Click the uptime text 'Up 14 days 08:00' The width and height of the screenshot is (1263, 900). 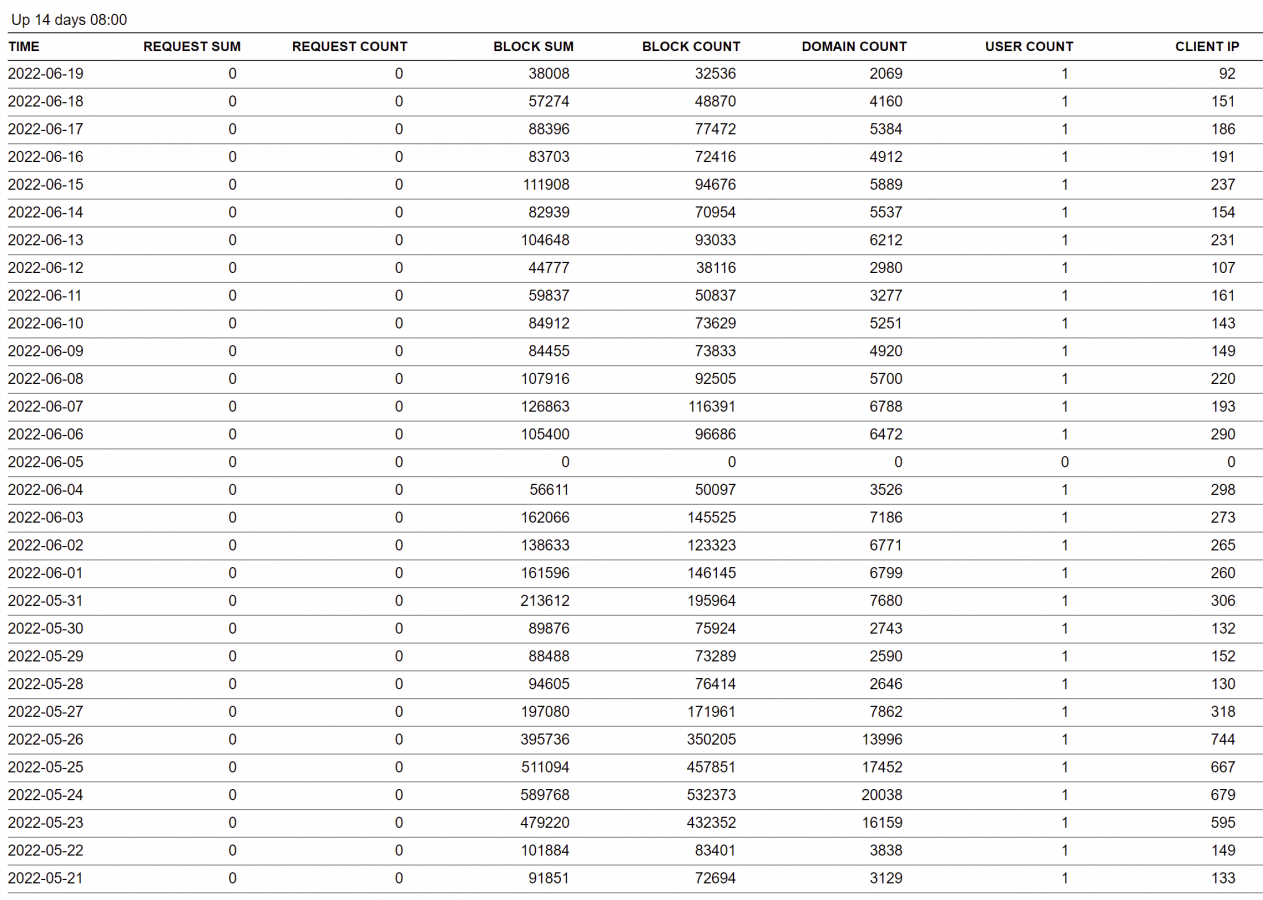(69, 20)
